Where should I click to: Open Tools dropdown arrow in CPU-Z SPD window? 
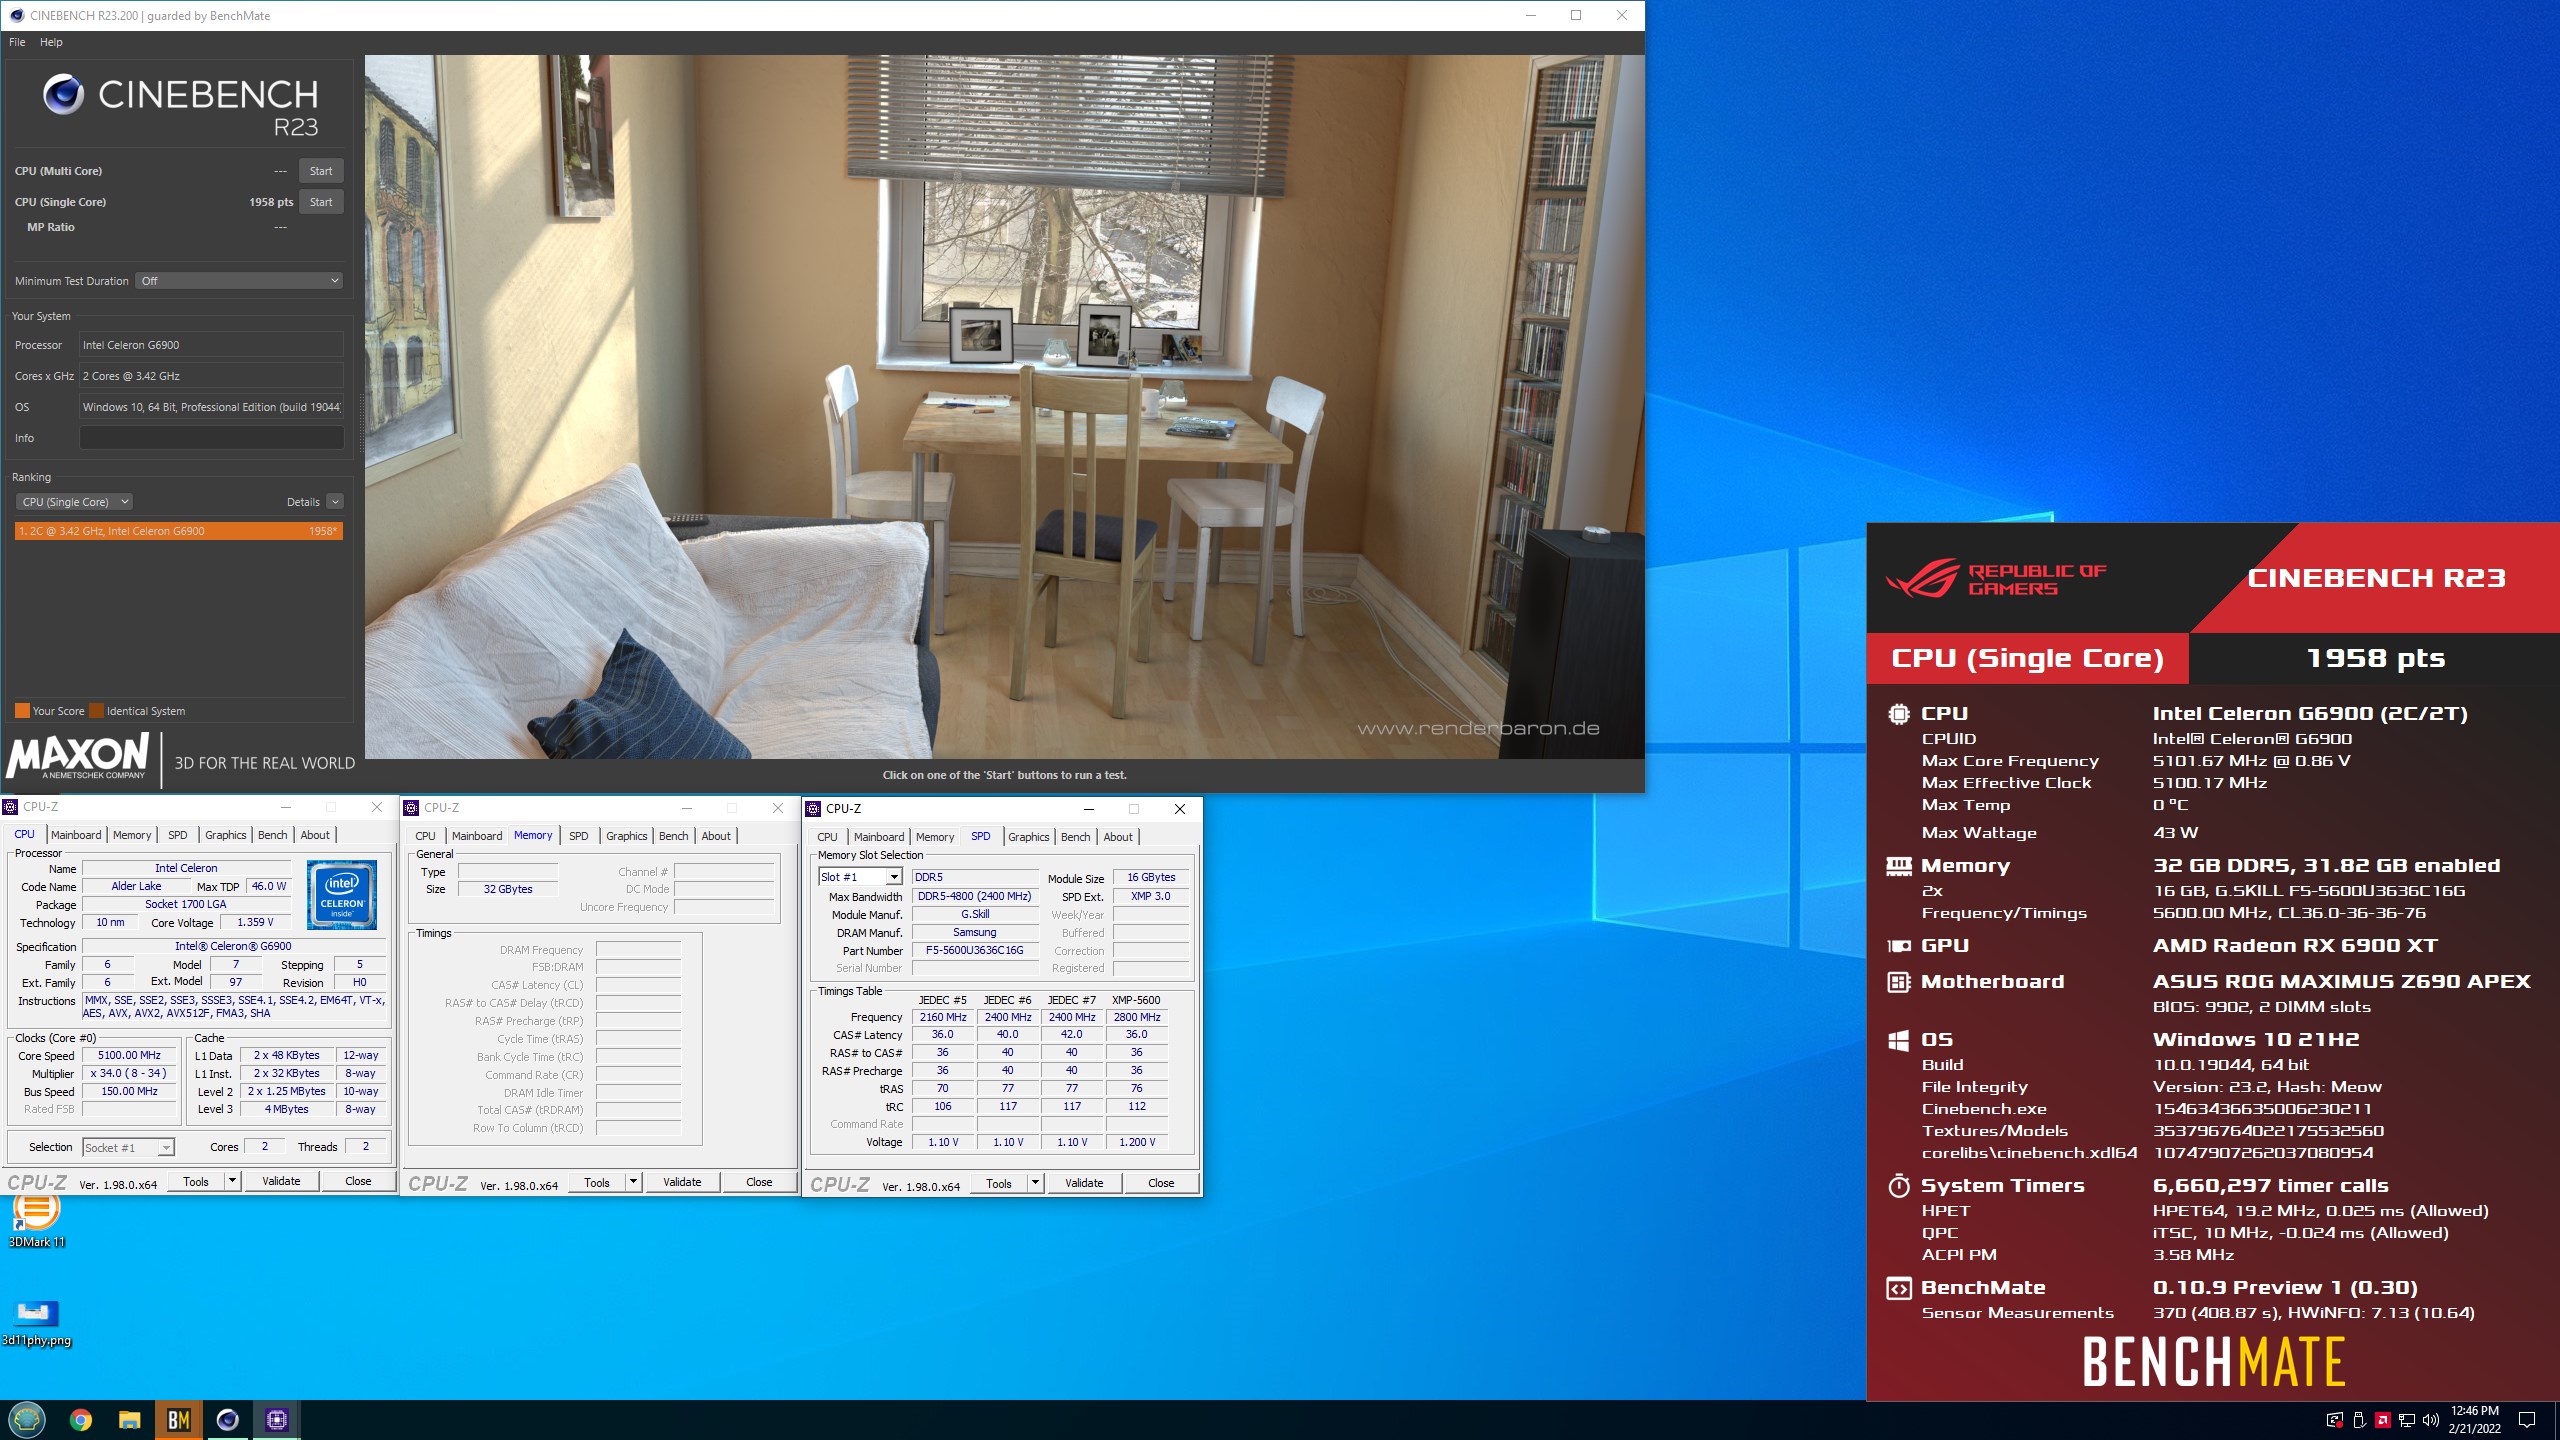tap(1035, 1183)
